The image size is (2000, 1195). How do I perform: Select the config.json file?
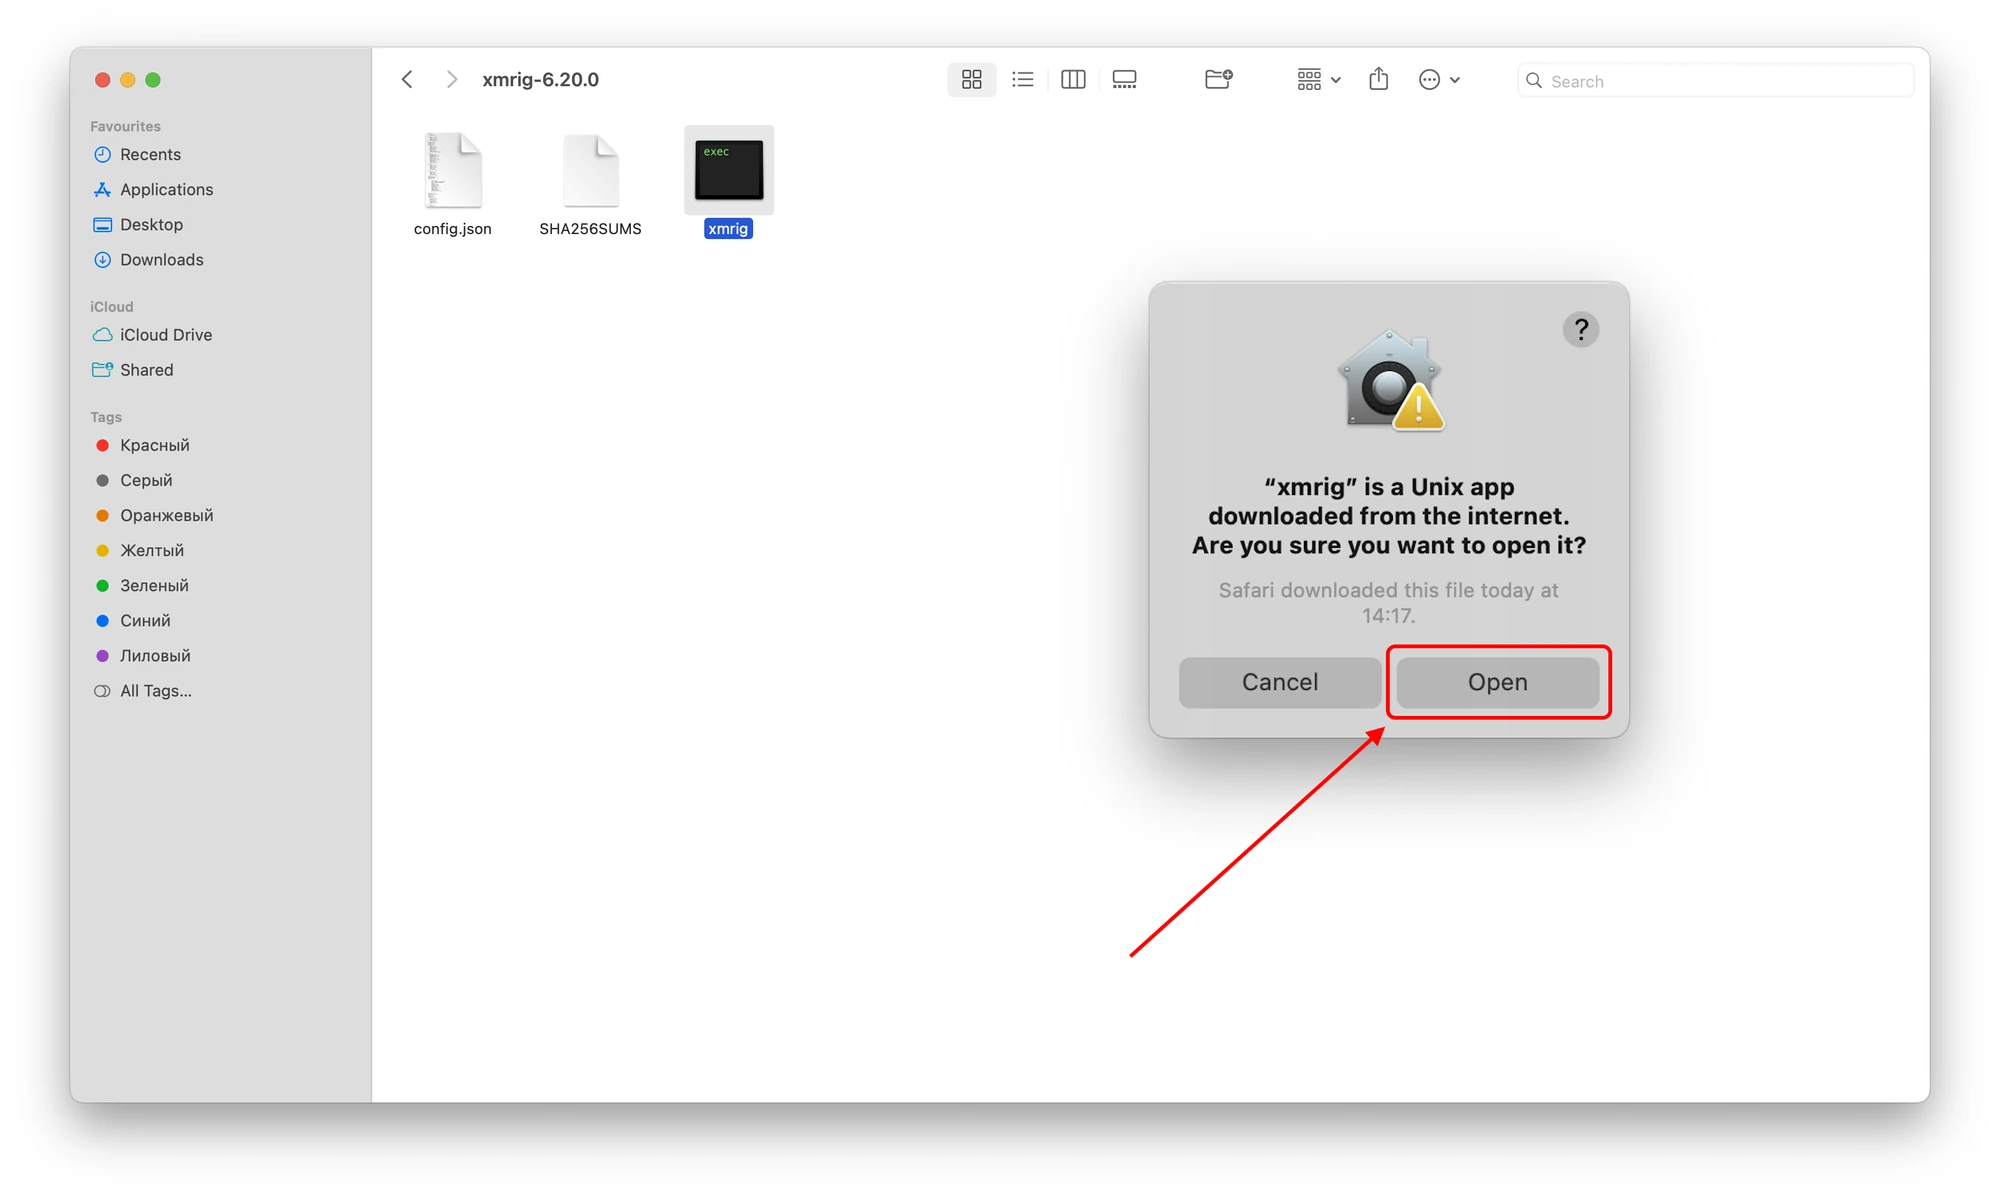coord(452,172)
